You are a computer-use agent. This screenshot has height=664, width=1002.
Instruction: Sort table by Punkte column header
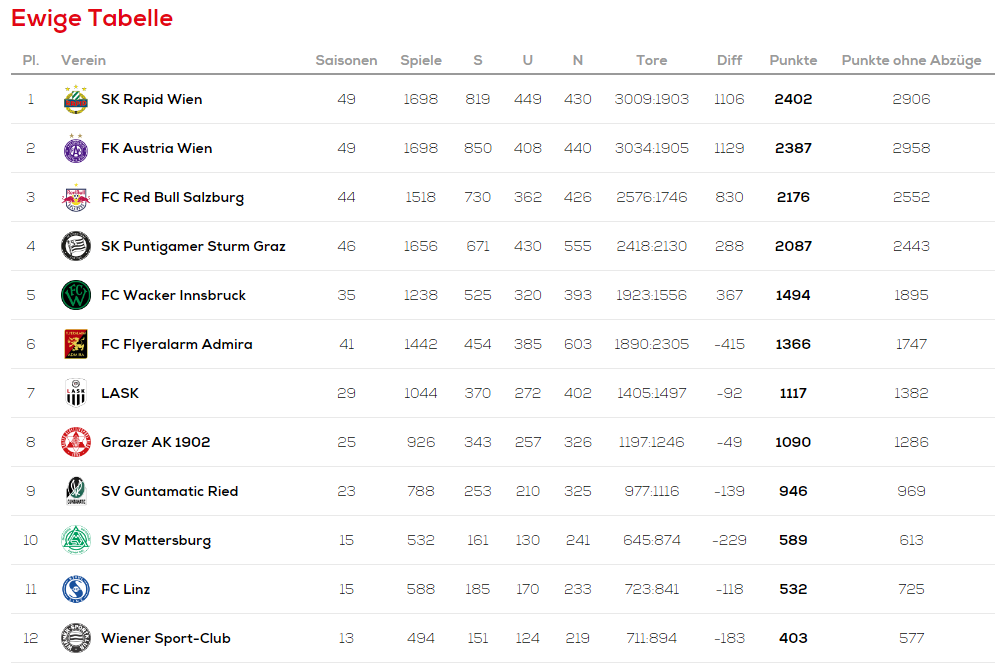coord(793,60)
